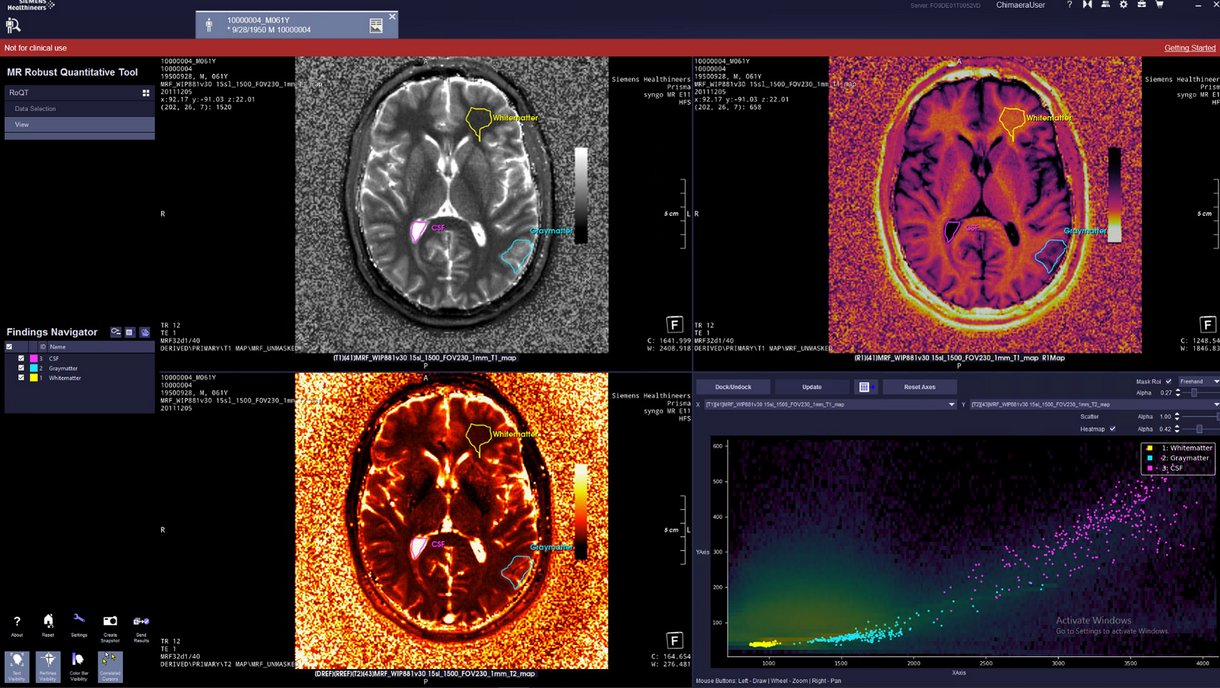Image resolution: width=1220 pixels, height=688 pixels.
Task: Uncheck the Graymatter finding checkbox
Action: (21, 368)
